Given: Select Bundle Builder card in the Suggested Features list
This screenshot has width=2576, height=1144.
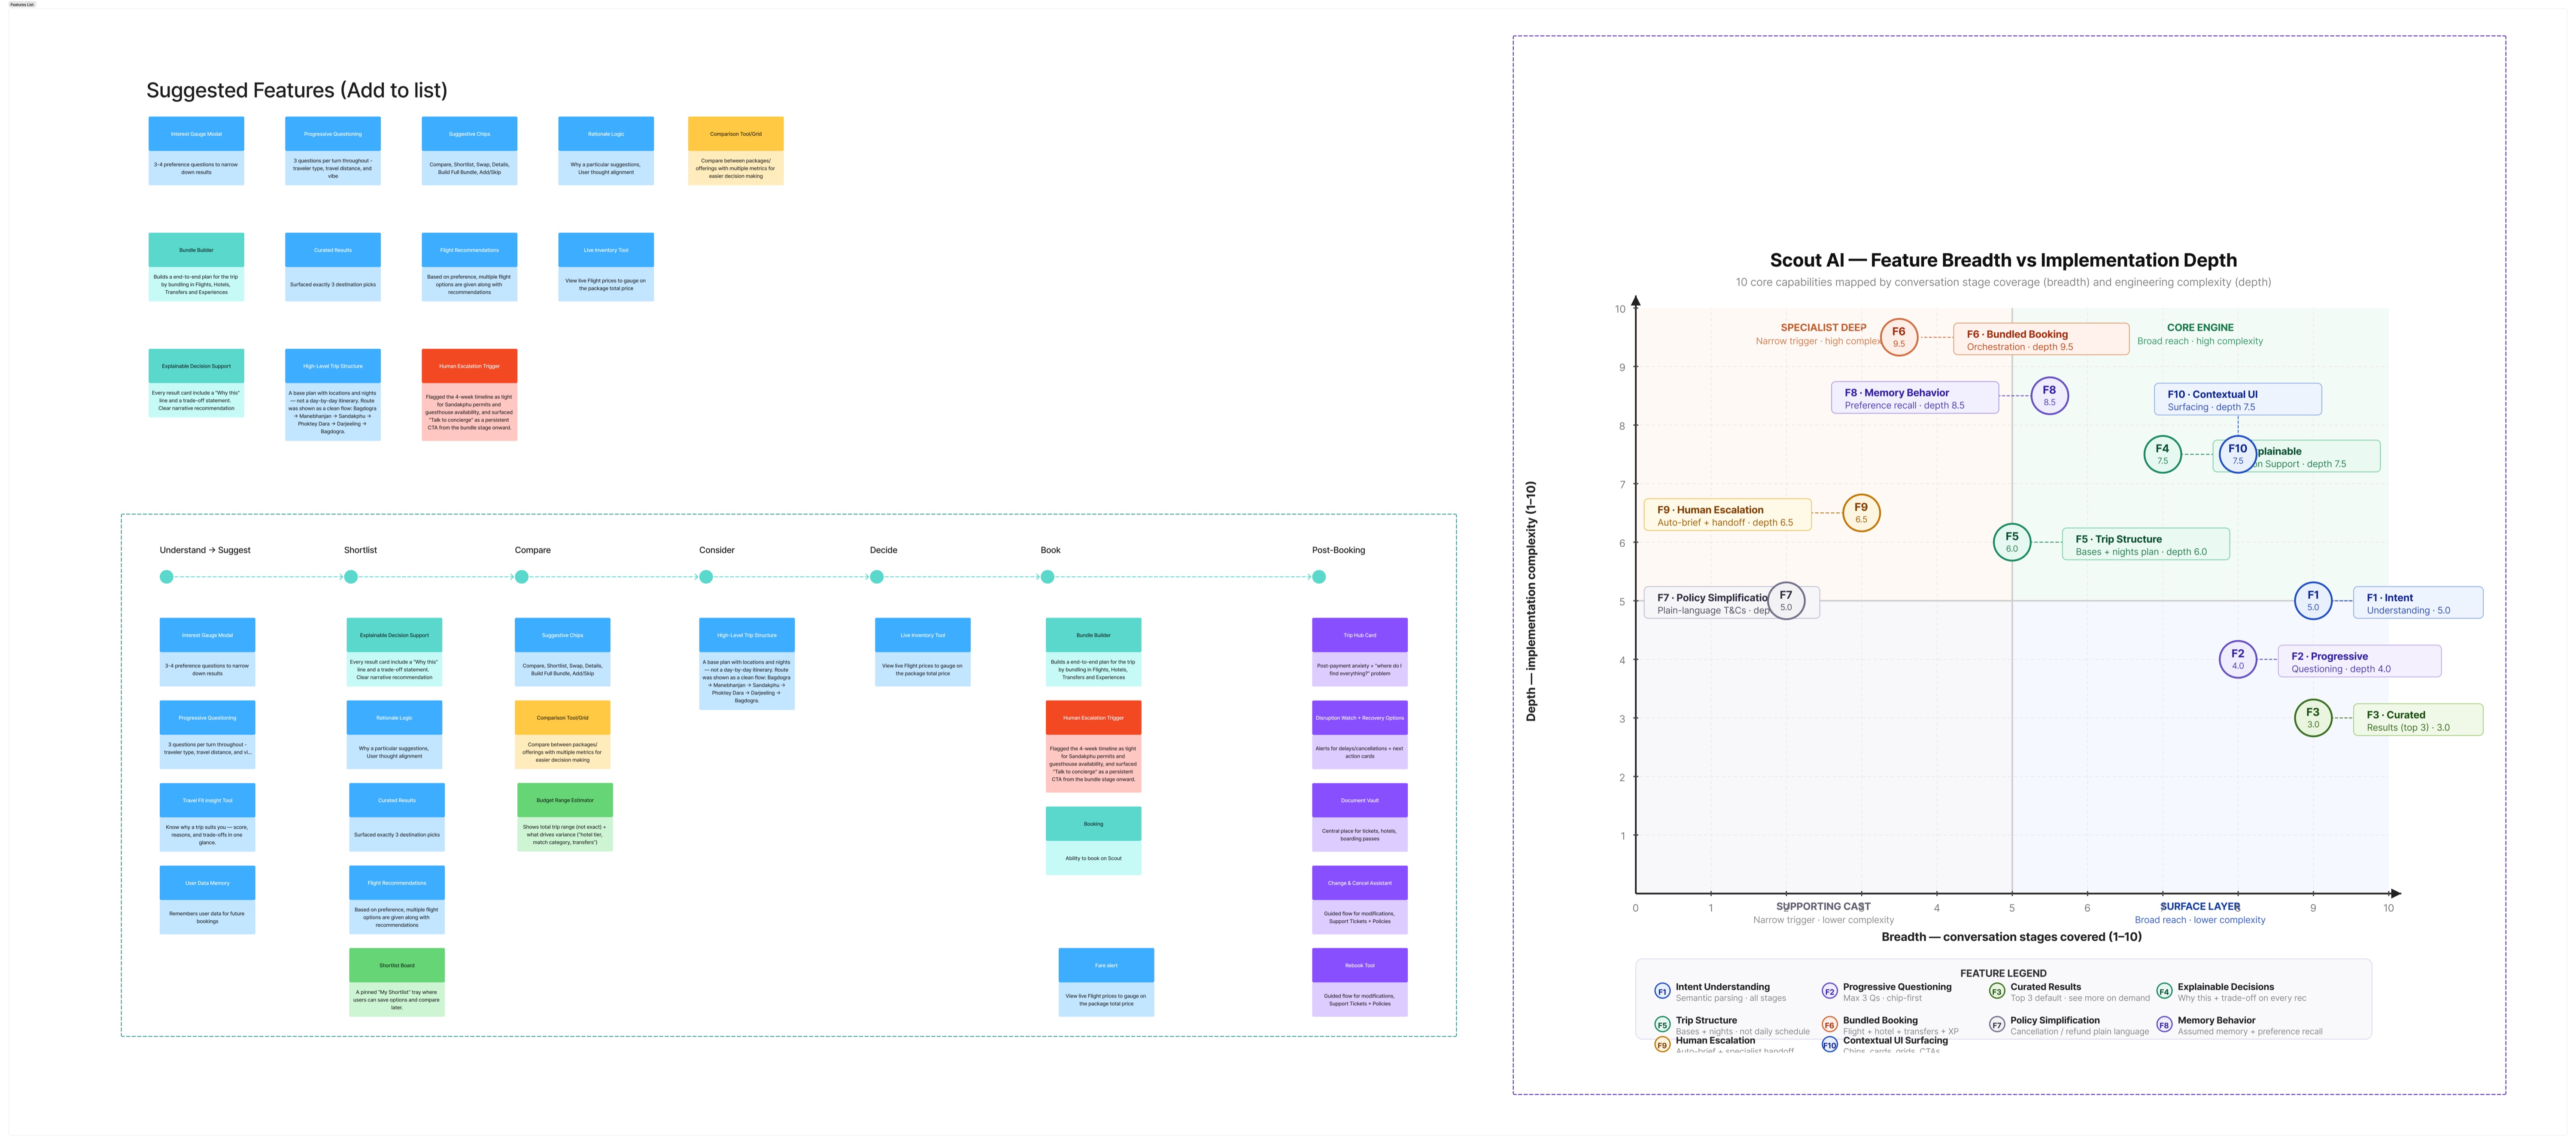Looking at the screenshot, I should point(196,267).
